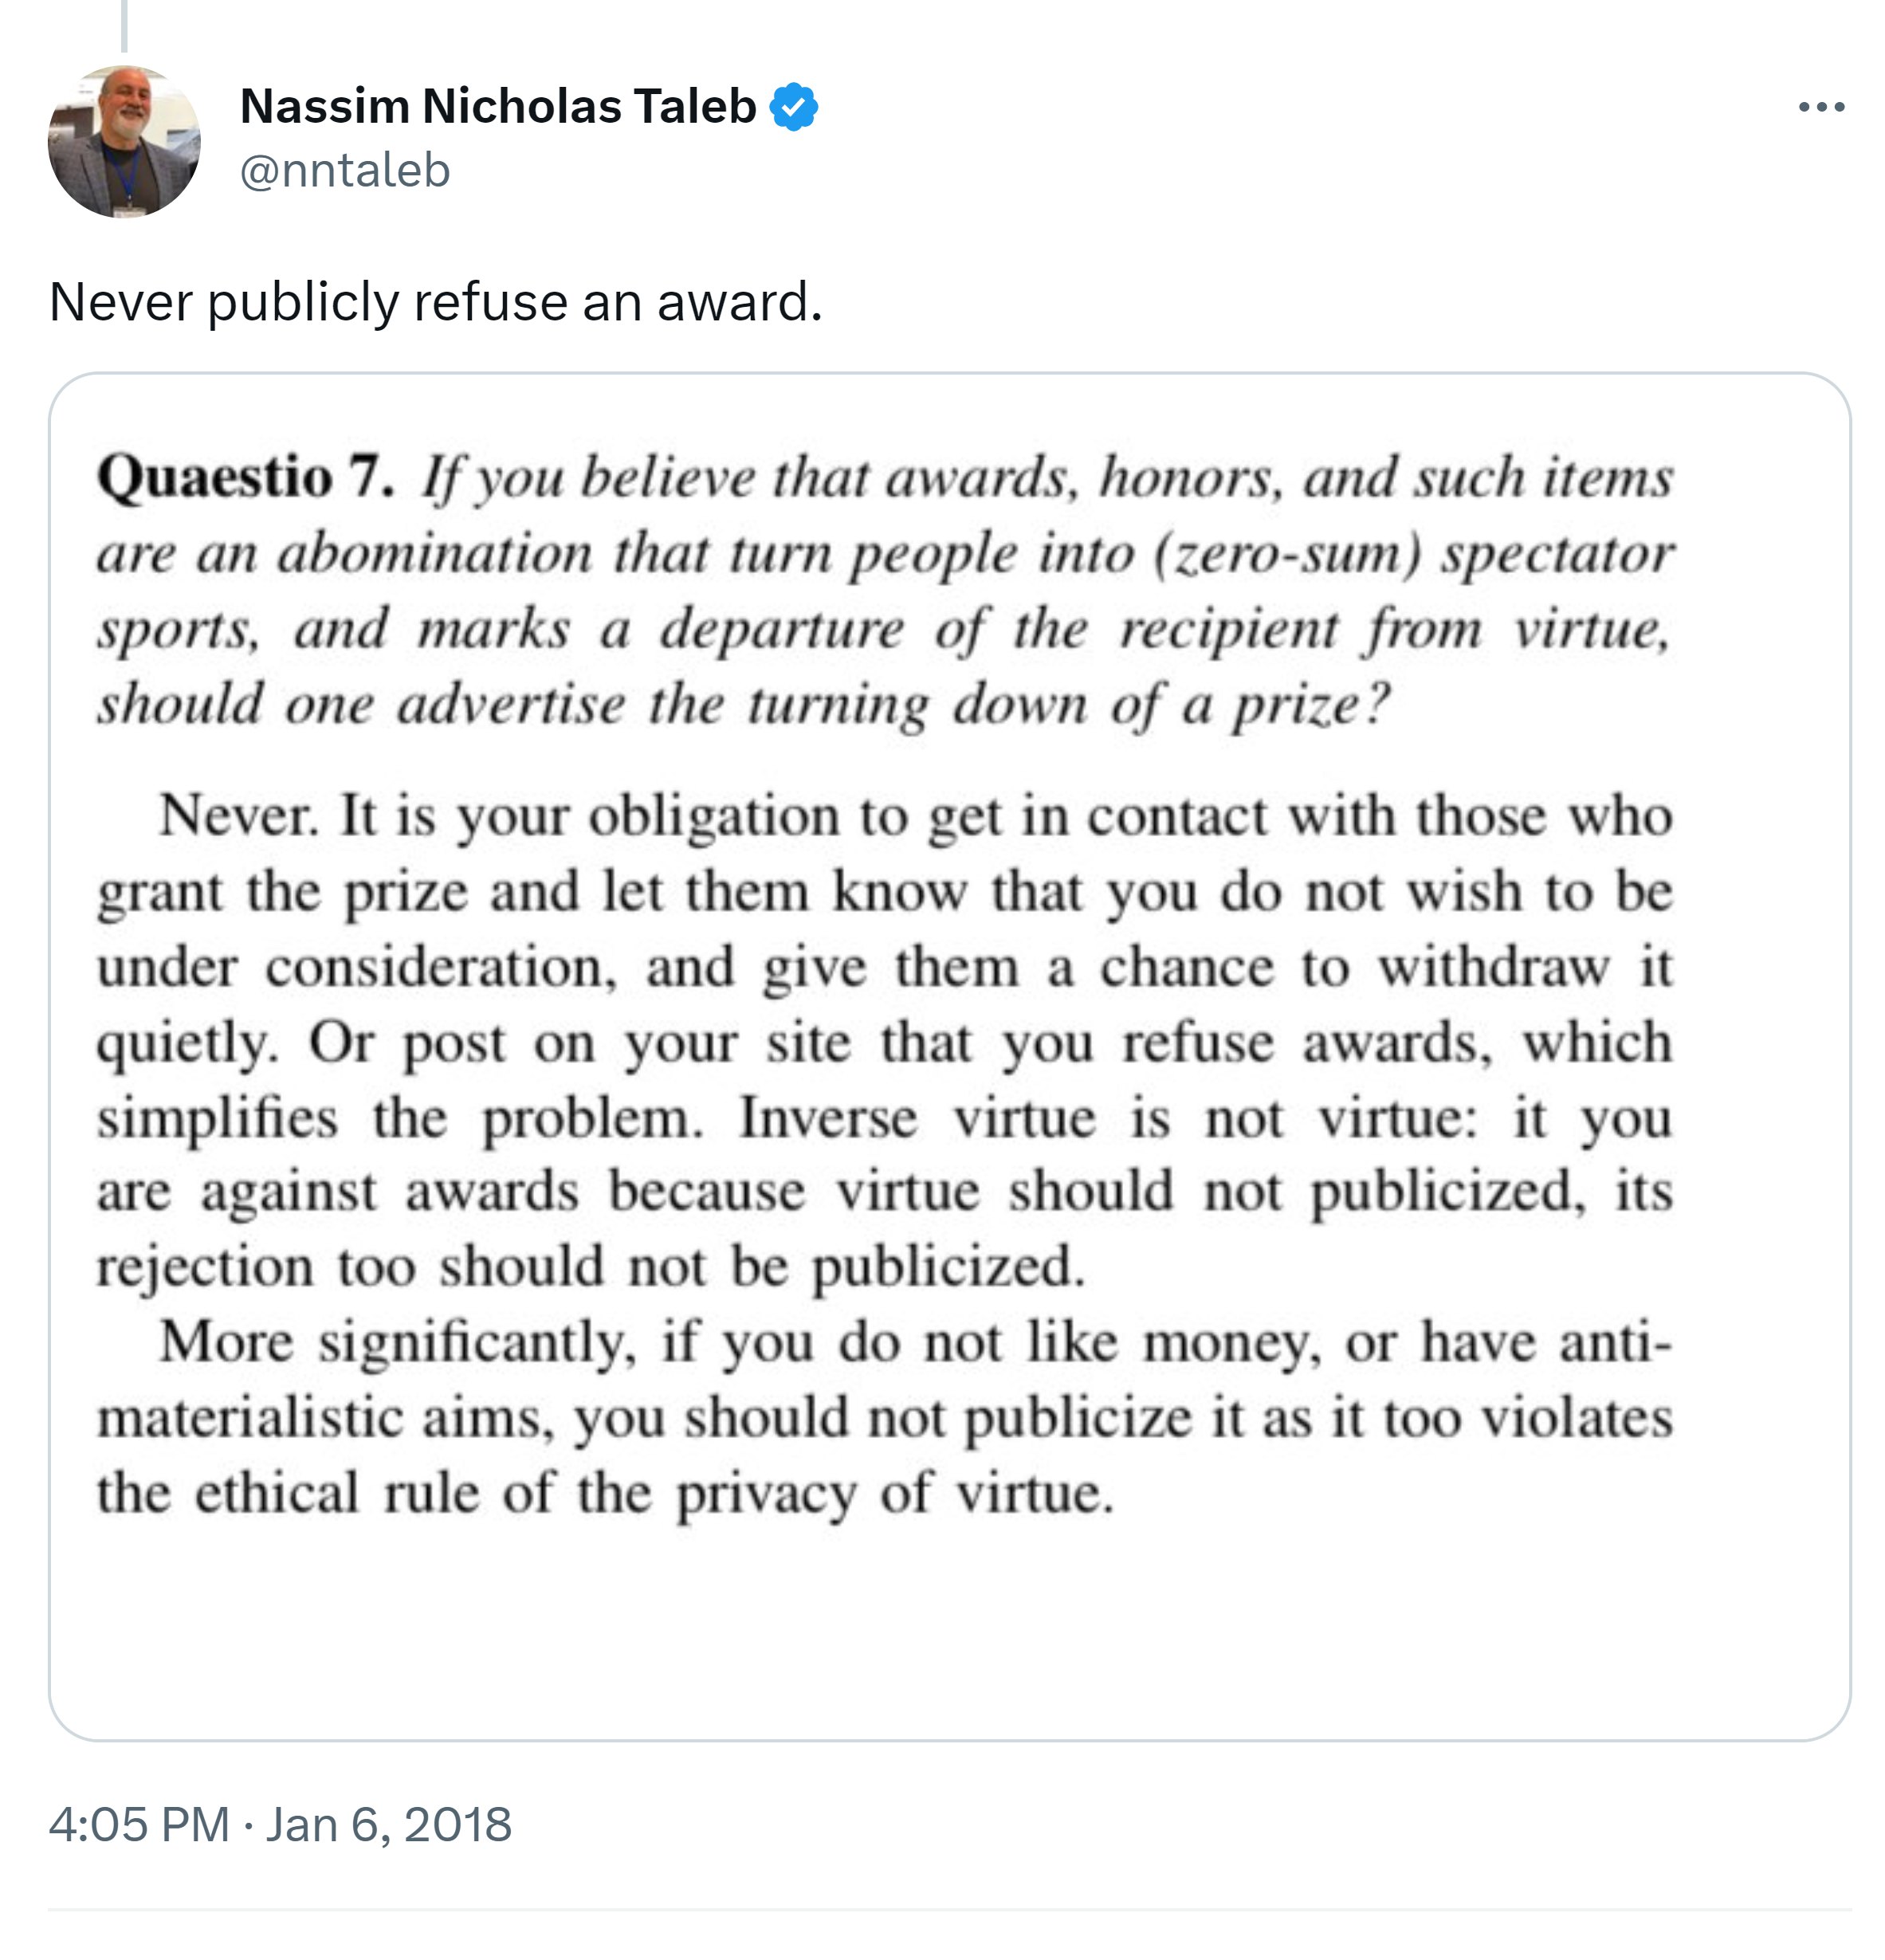This screenshot has width=1885, height=1960.
Task: Click the thread connector line above the avatar
Action: click(x=124, y=25)
